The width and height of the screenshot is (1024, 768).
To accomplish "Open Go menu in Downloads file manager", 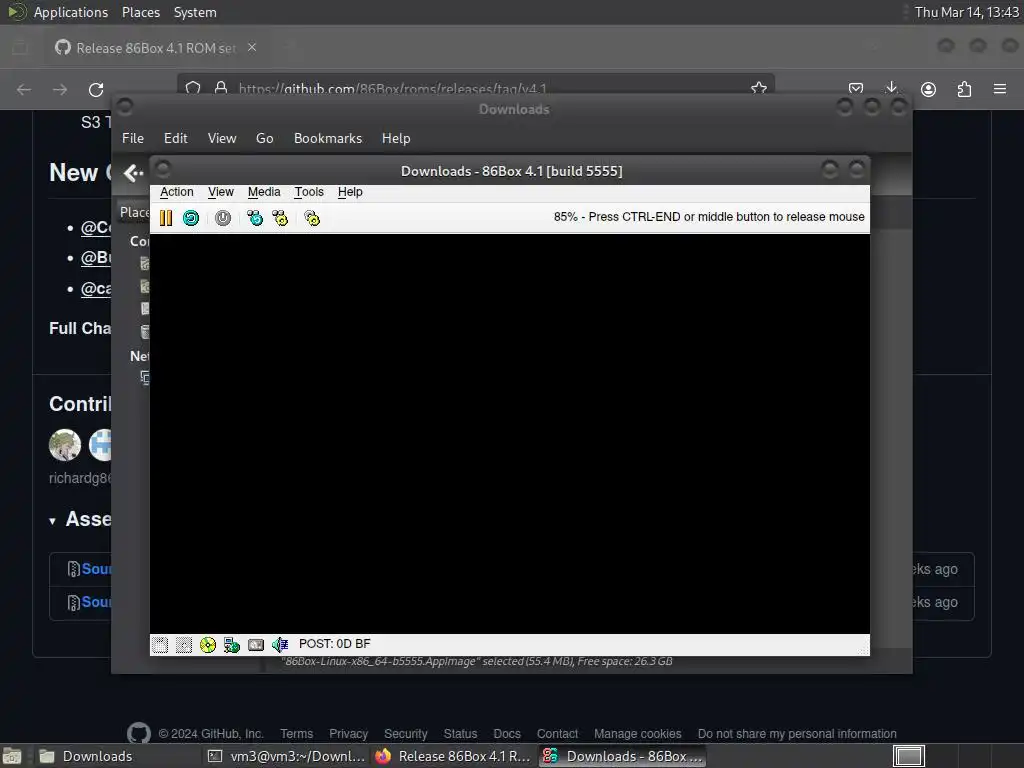I will click(264, 138).
